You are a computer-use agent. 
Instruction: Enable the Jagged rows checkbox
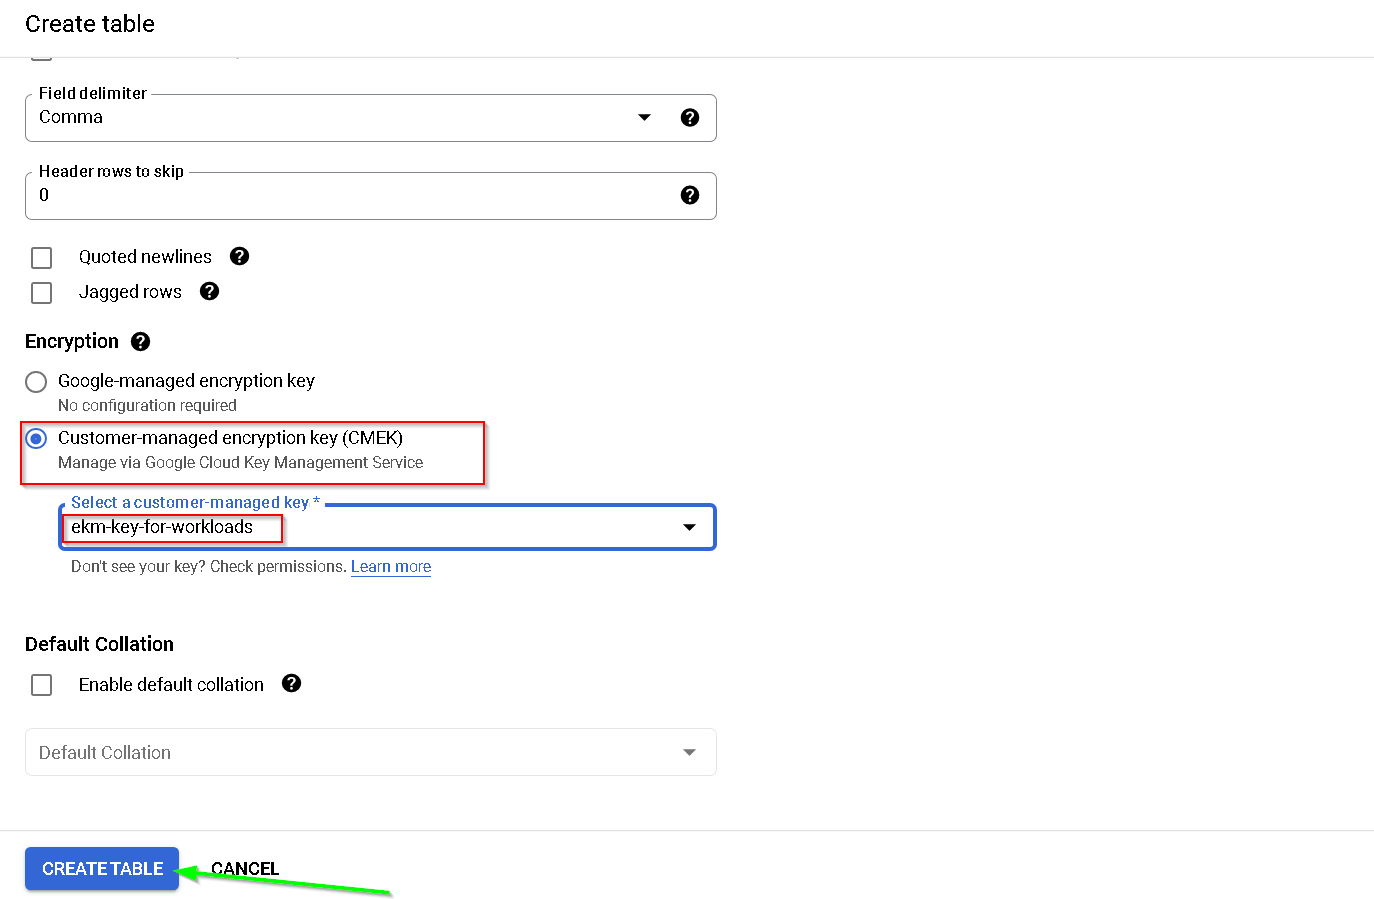(x=41, y=293)
